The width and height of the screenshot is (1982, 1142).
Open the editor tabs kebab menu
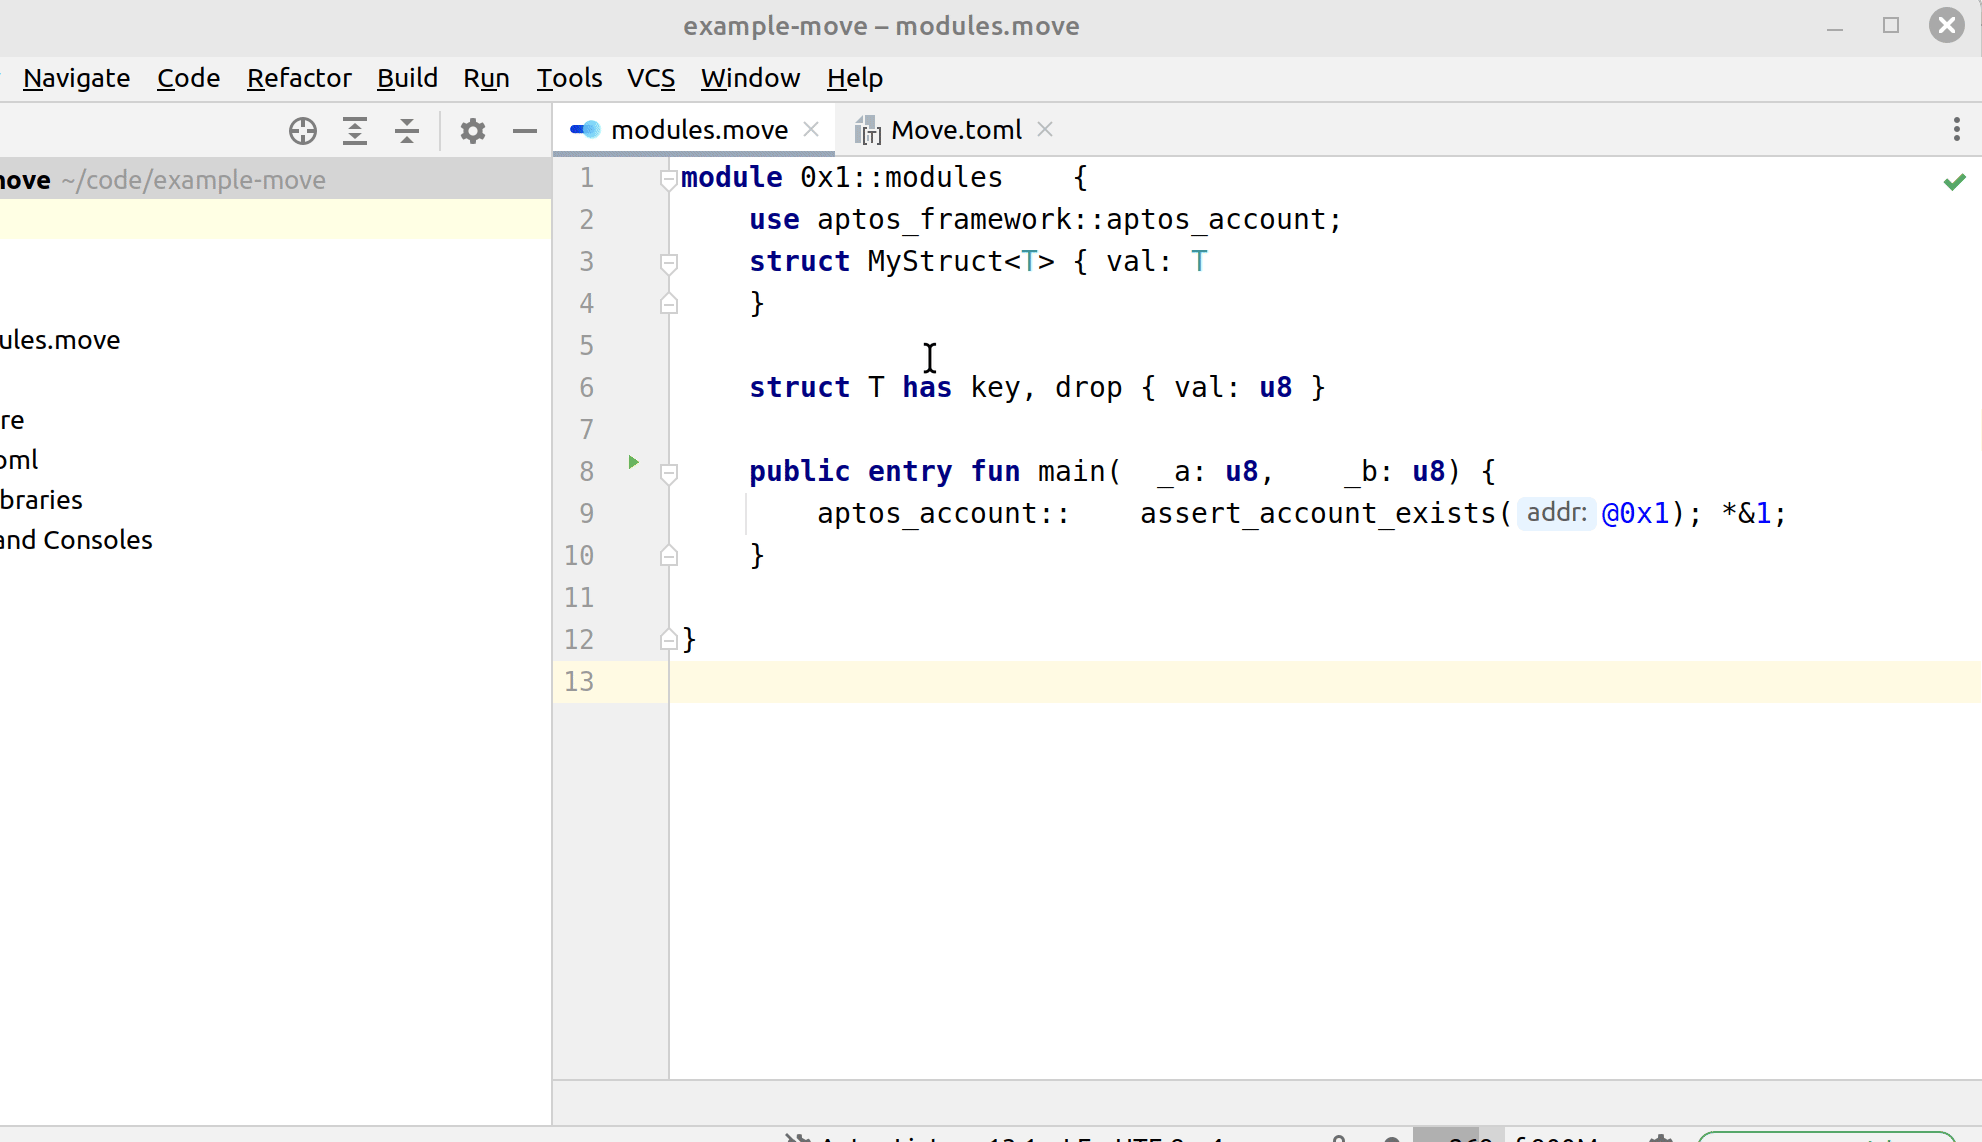pyautogui.click(x=1956, y=130)
